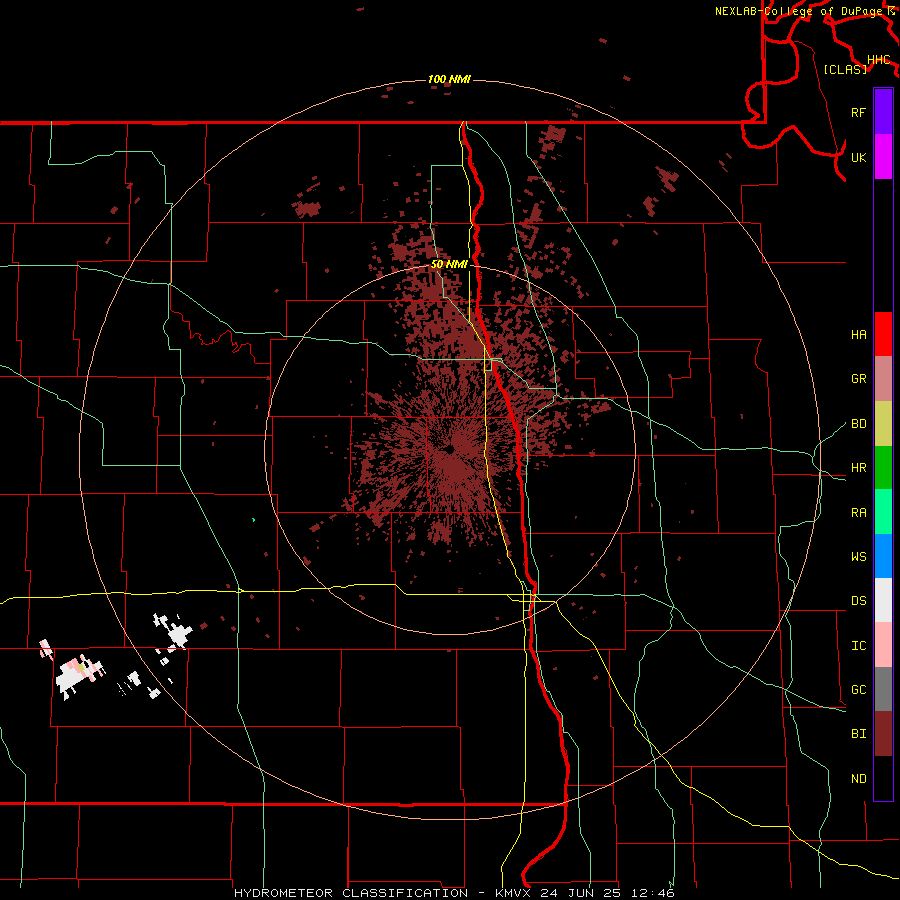The width and height of the screenshot is (900, 900).
Task: Click the WS legend label
Action: pos(858,557)
